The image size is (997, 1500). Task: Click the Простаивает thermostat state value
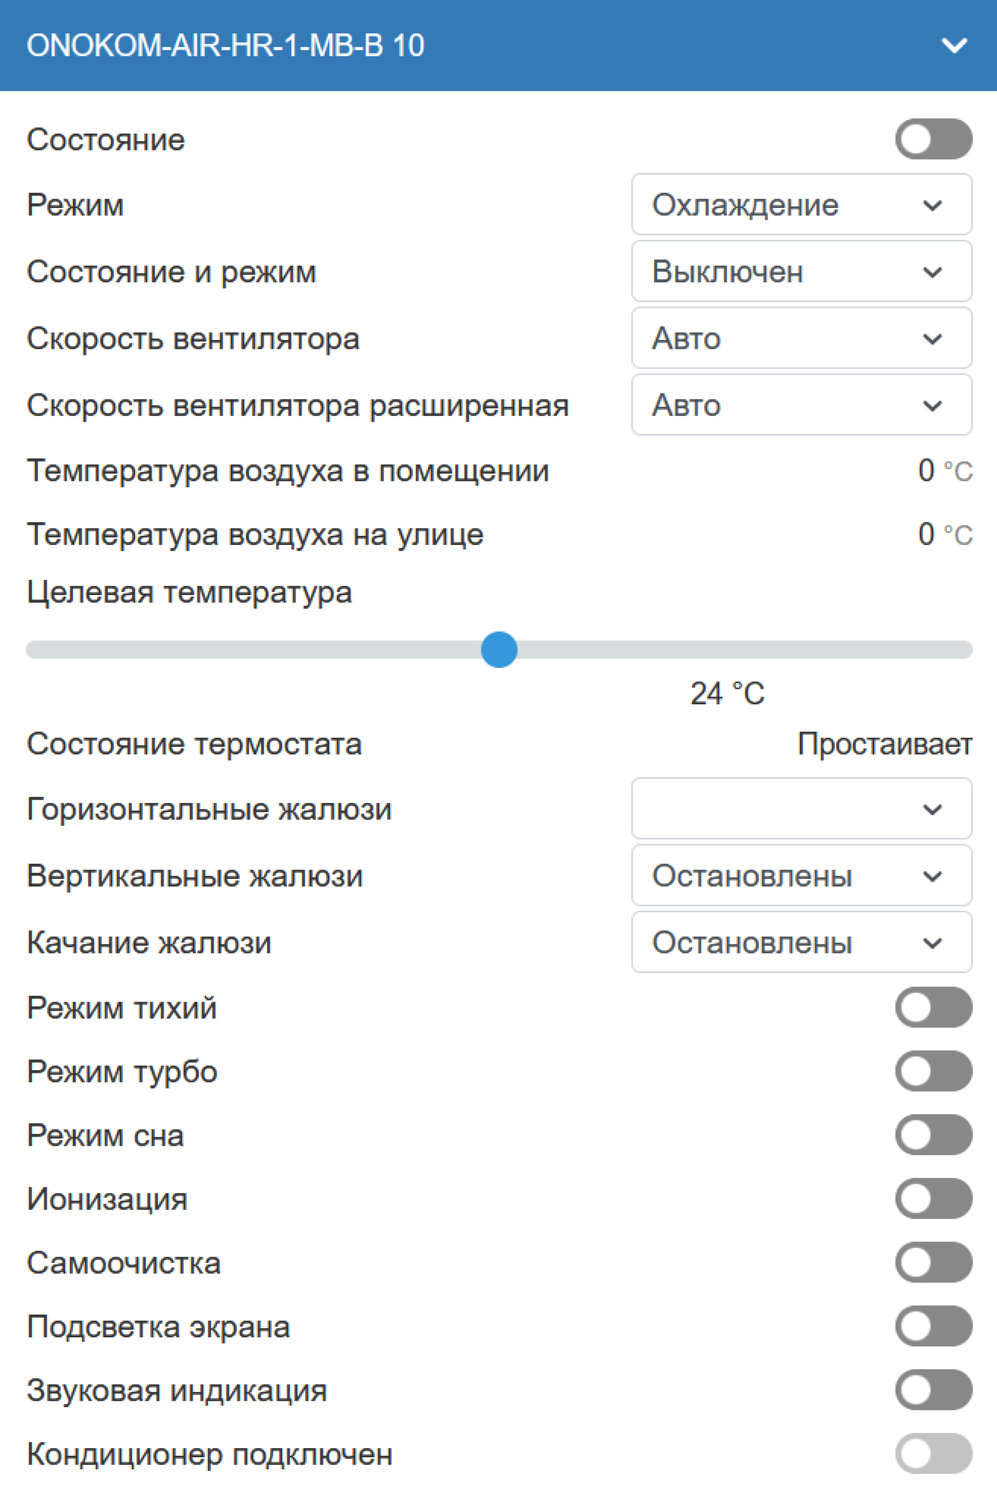[884, 744]
